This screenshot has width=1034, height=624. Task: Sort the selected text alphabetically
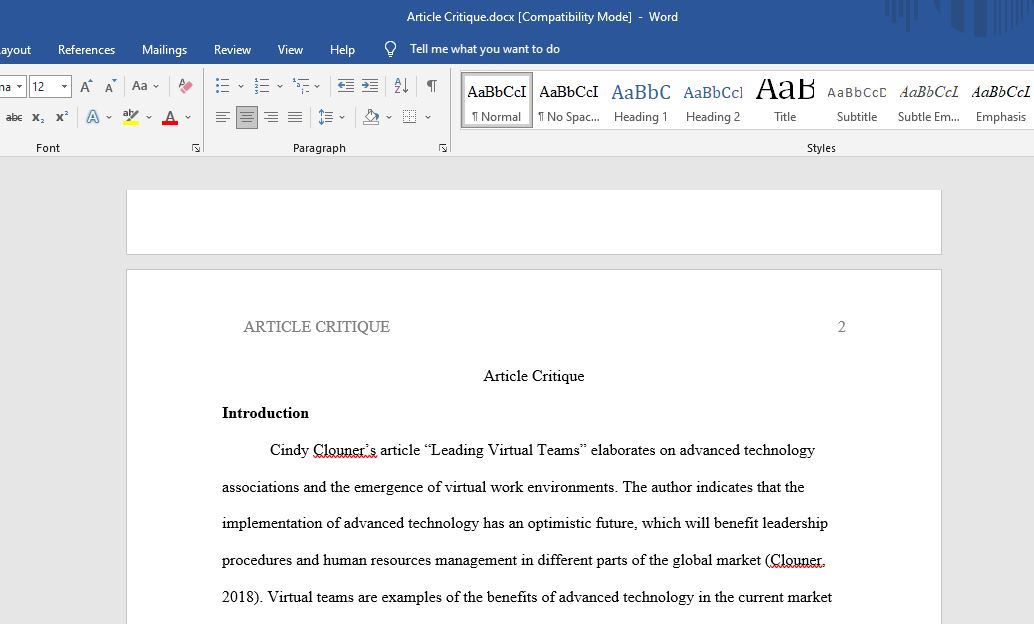coord(401,86)
